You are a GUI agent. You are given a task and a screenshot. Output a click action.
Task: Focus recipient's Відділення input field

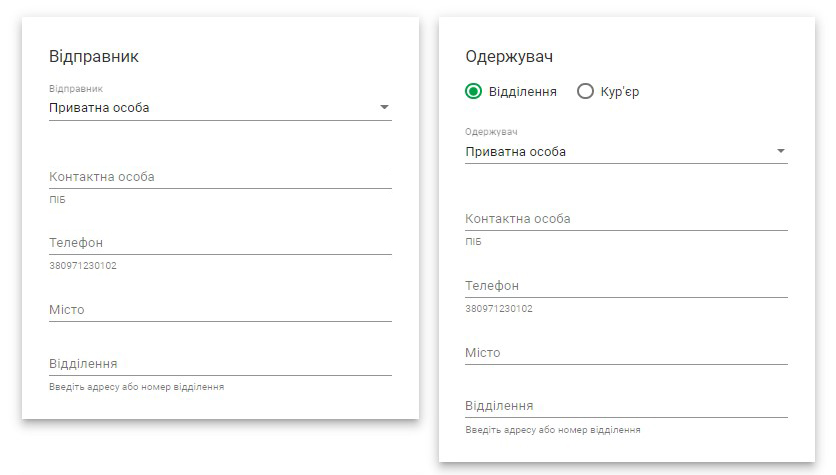click(x=626, y=406)
